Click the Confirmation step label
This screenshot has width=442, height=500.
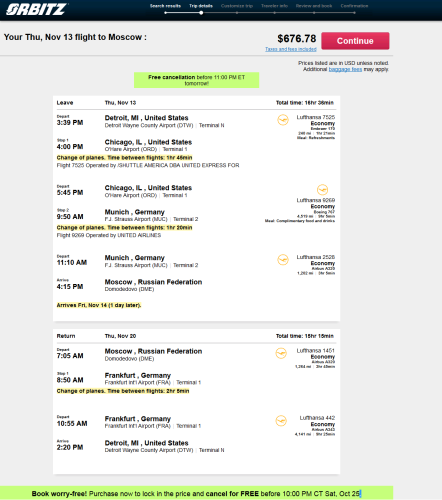click(354, 6)
